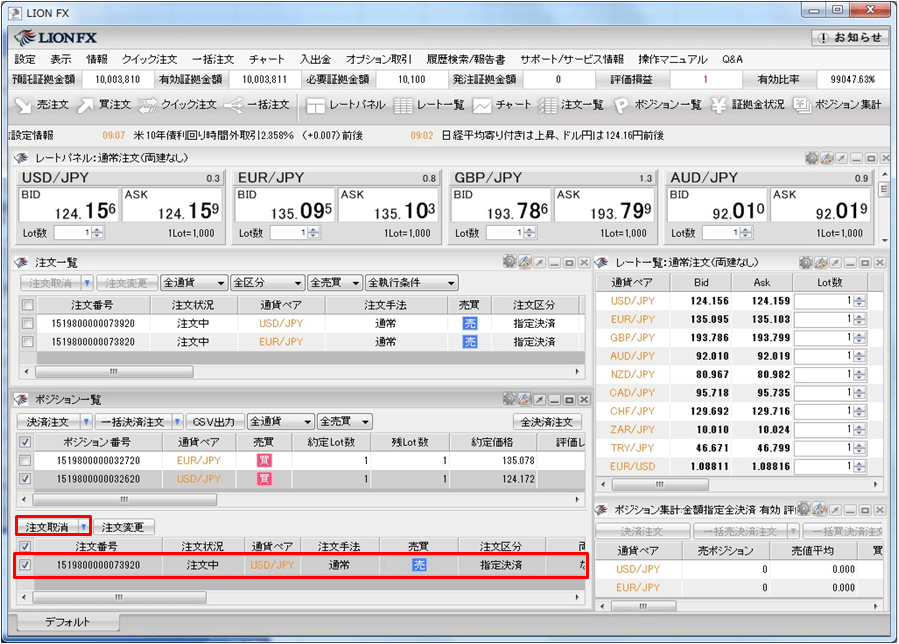Check order 1519800000073920 in 注文一覧
This screenshot has width=899, height=644.
coord(28,323)
